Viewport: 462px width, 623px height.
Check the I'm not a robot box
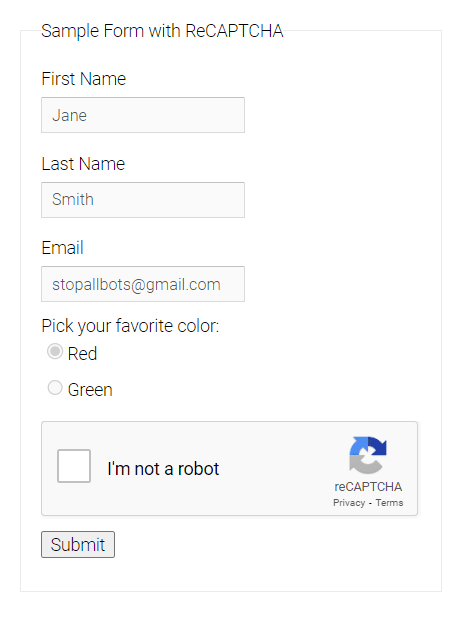click(x=74, y=466)
